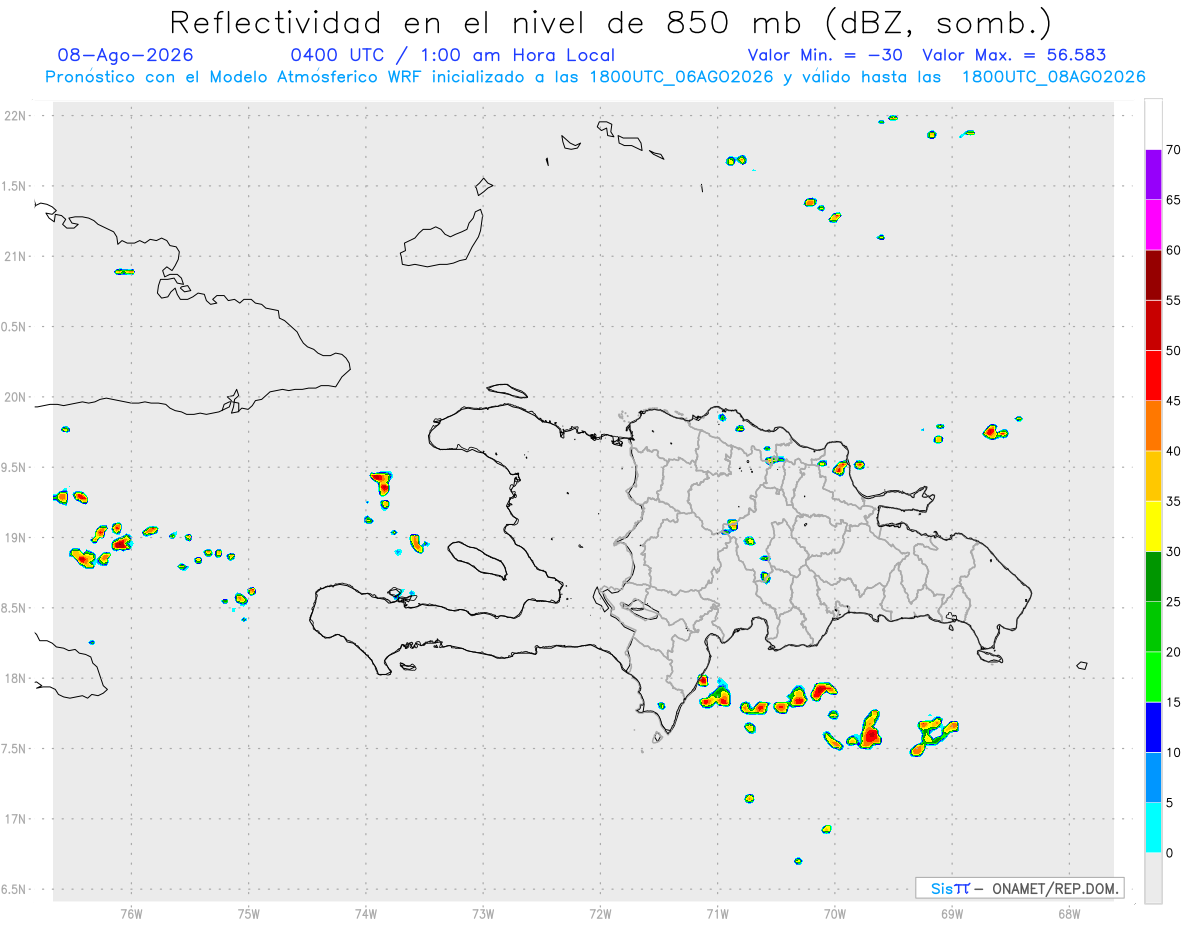Click the colorbar value label '0'
The image size is (1200, 927).
(x=1169, y=853)
